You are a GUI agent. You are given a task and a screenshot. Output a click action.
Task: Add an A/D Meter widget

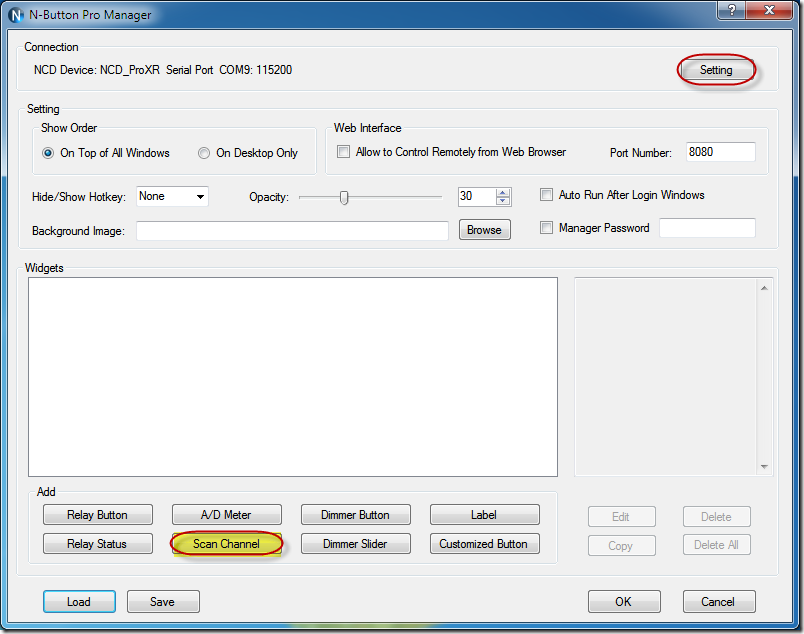click(x=226, y=514)
